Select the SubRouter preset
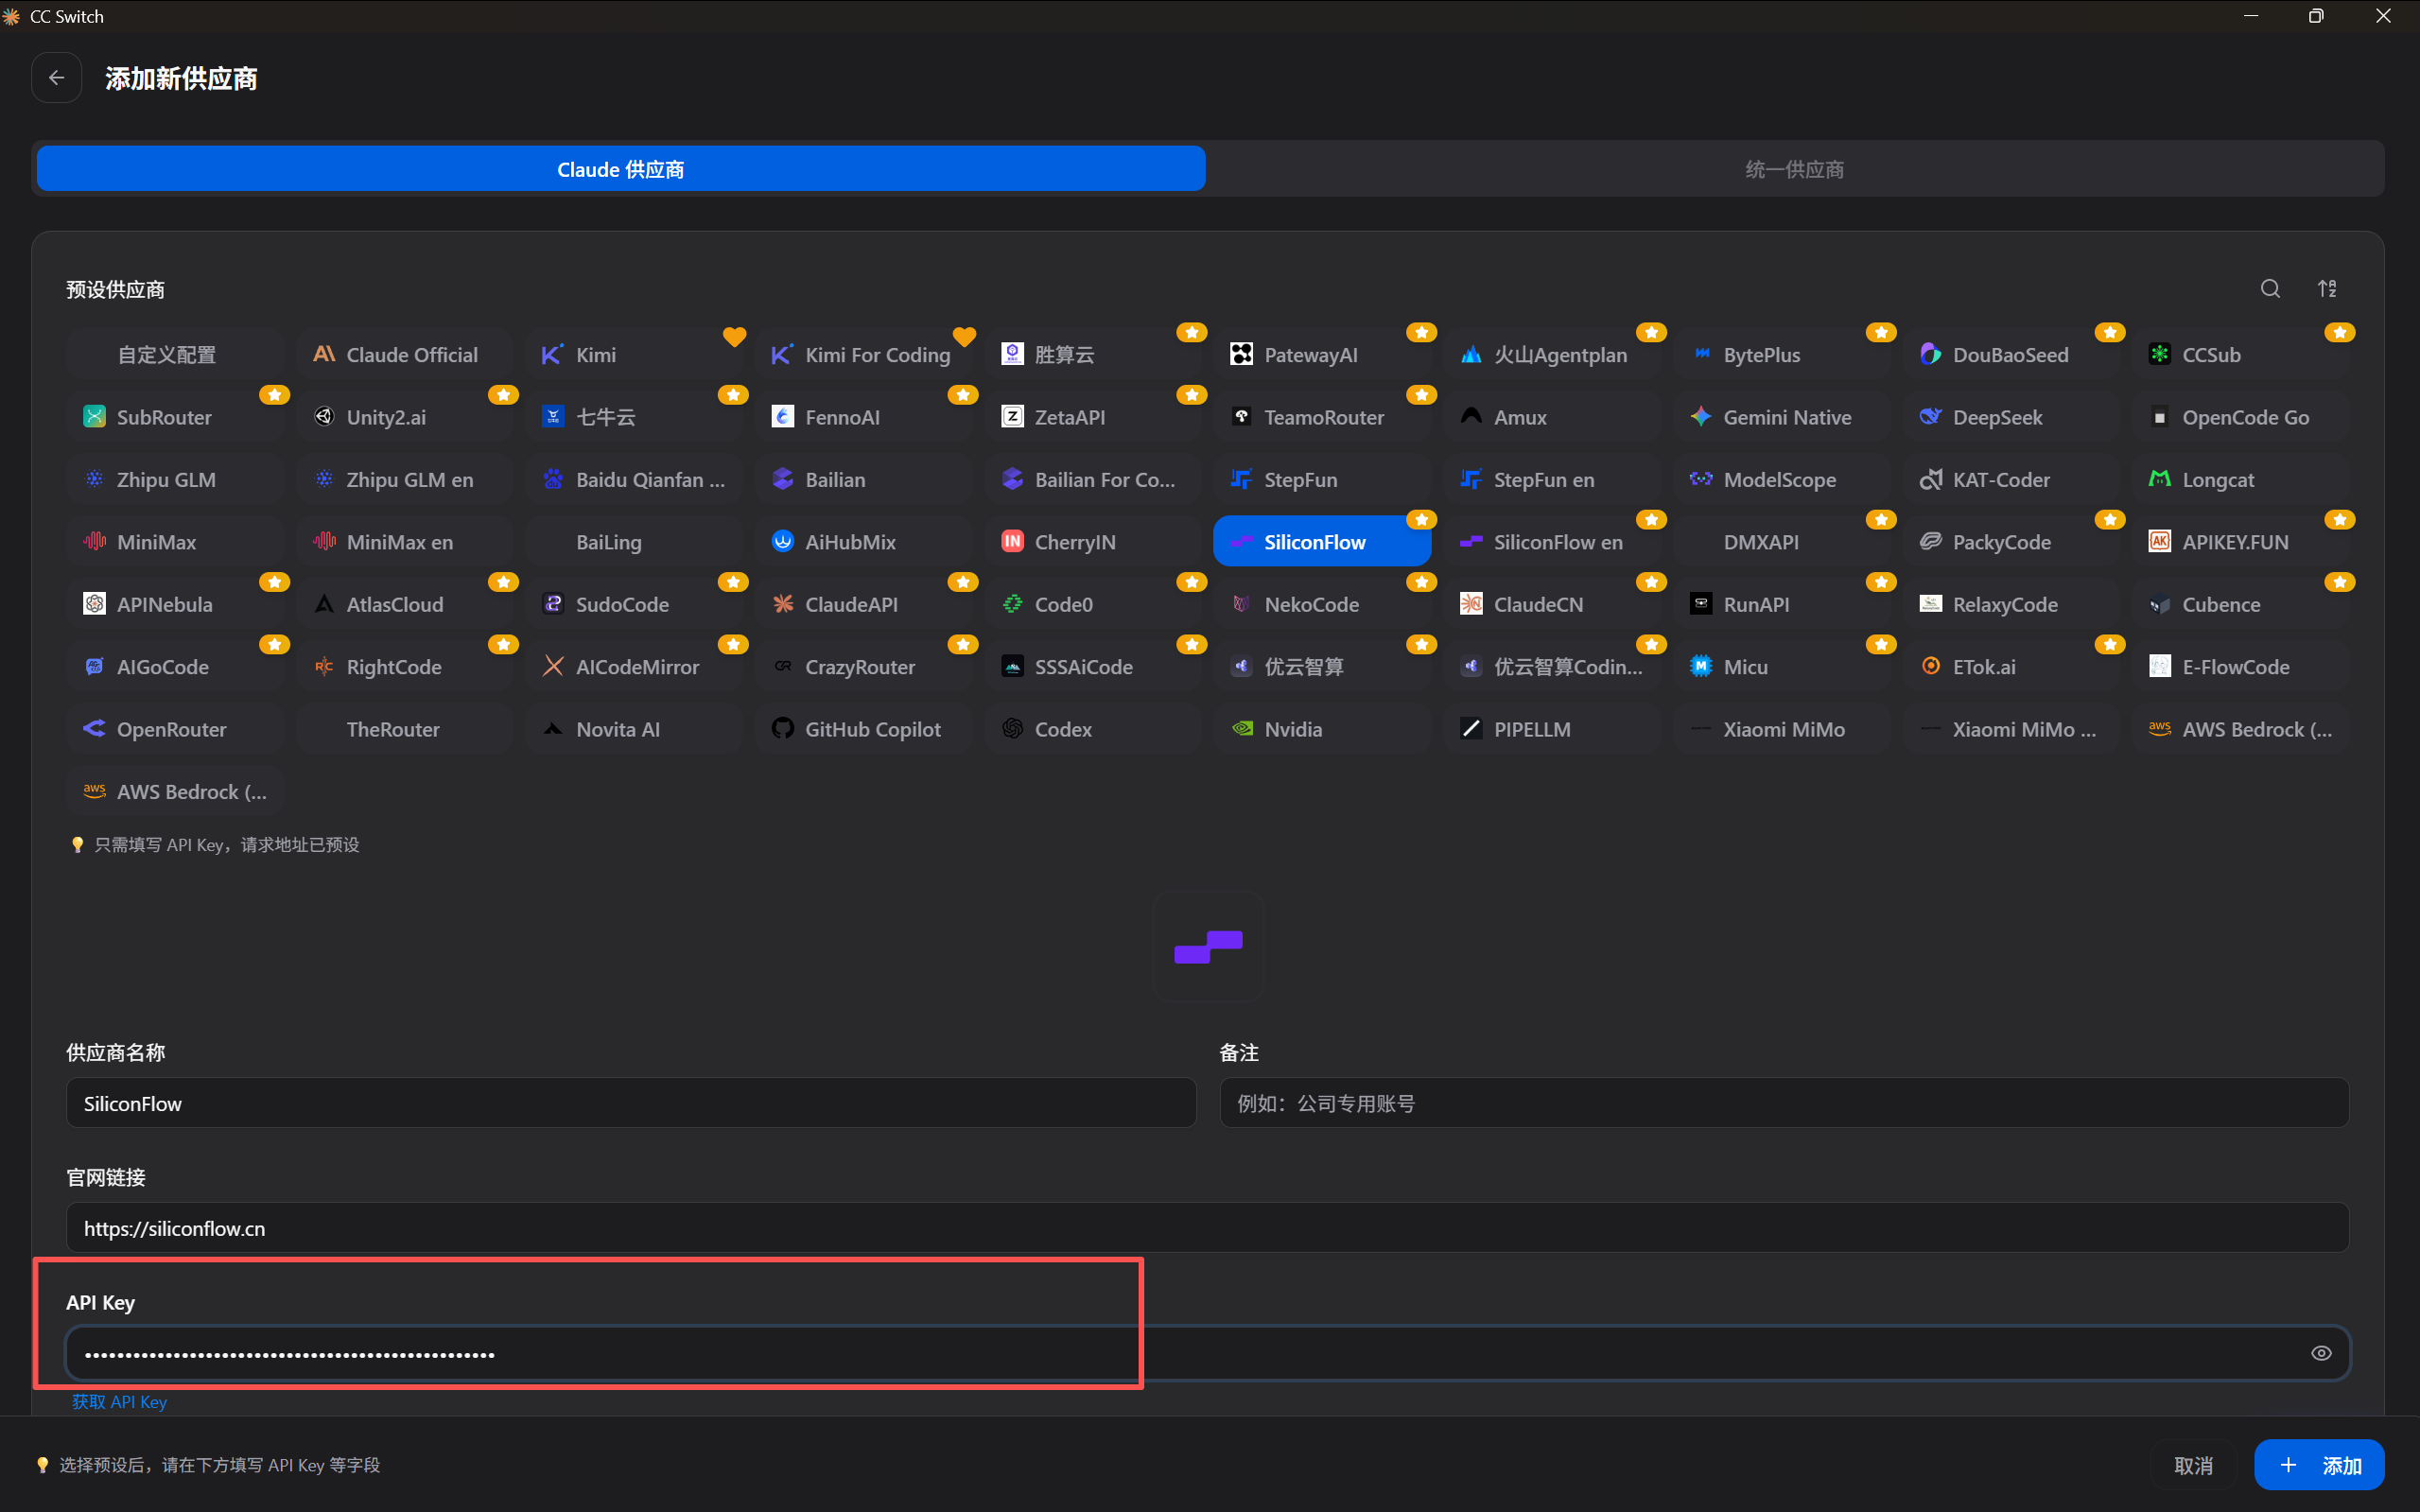Screen dimensions: 2420x1512 coord(175,417)
